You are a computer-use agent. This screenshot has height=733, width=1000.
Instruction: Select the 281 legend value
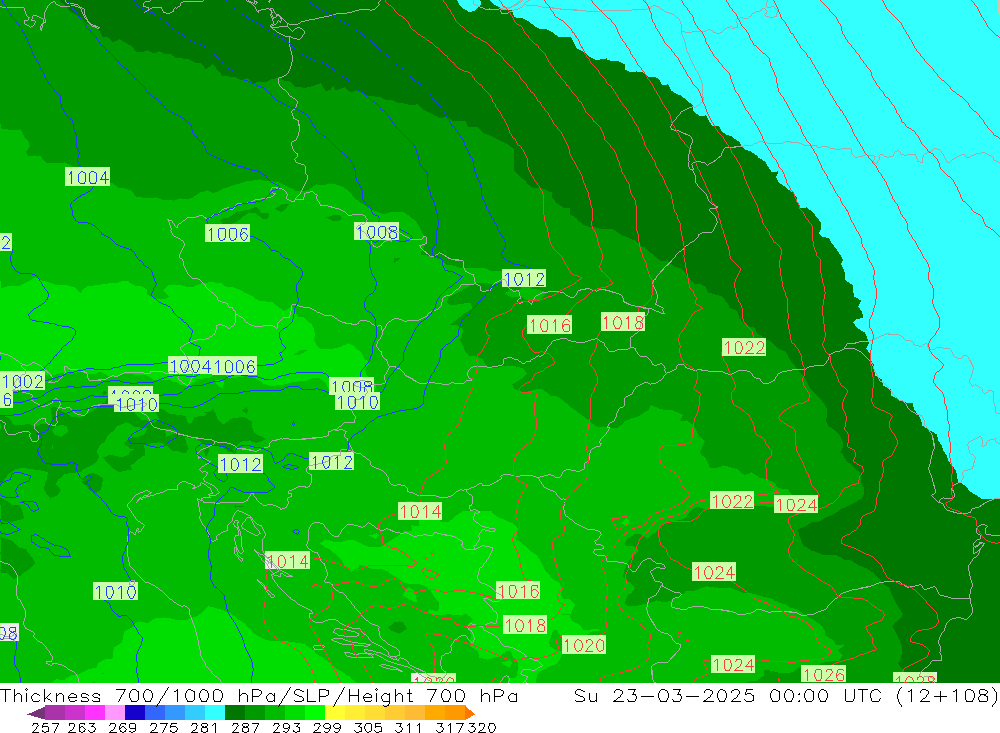[204, 727]
